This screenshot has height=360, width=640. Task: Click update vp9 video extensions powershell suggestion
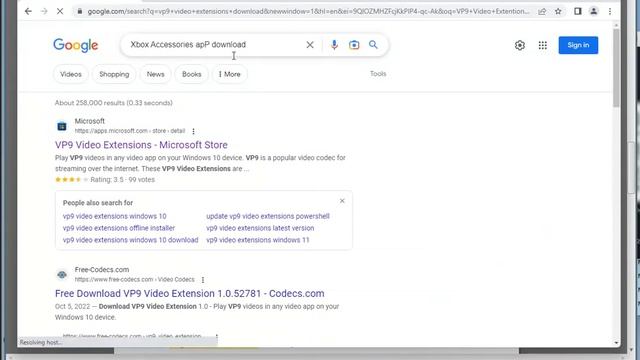268,216
